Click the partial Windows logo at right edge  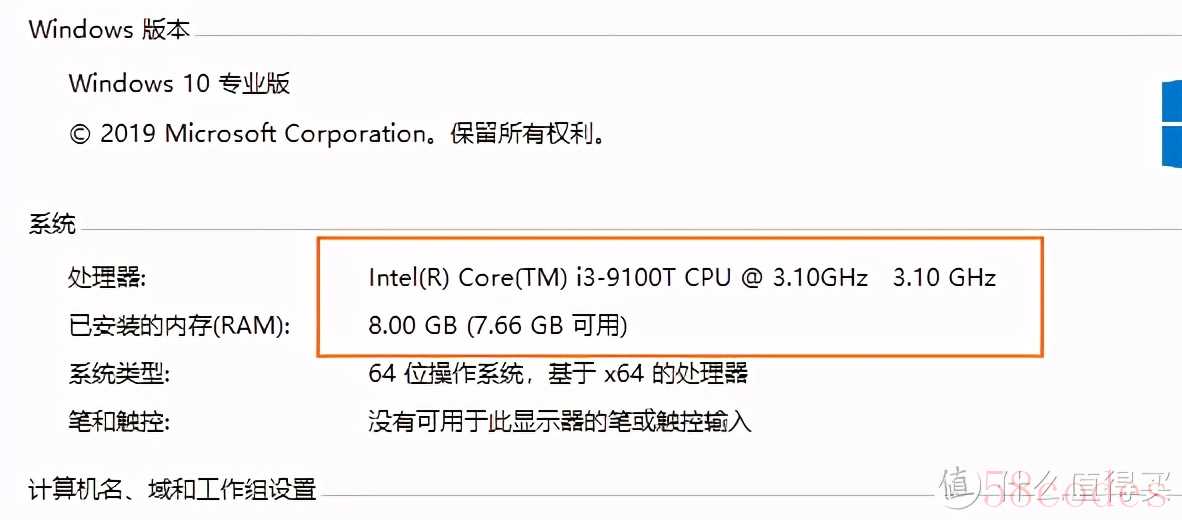(1171, 121)
